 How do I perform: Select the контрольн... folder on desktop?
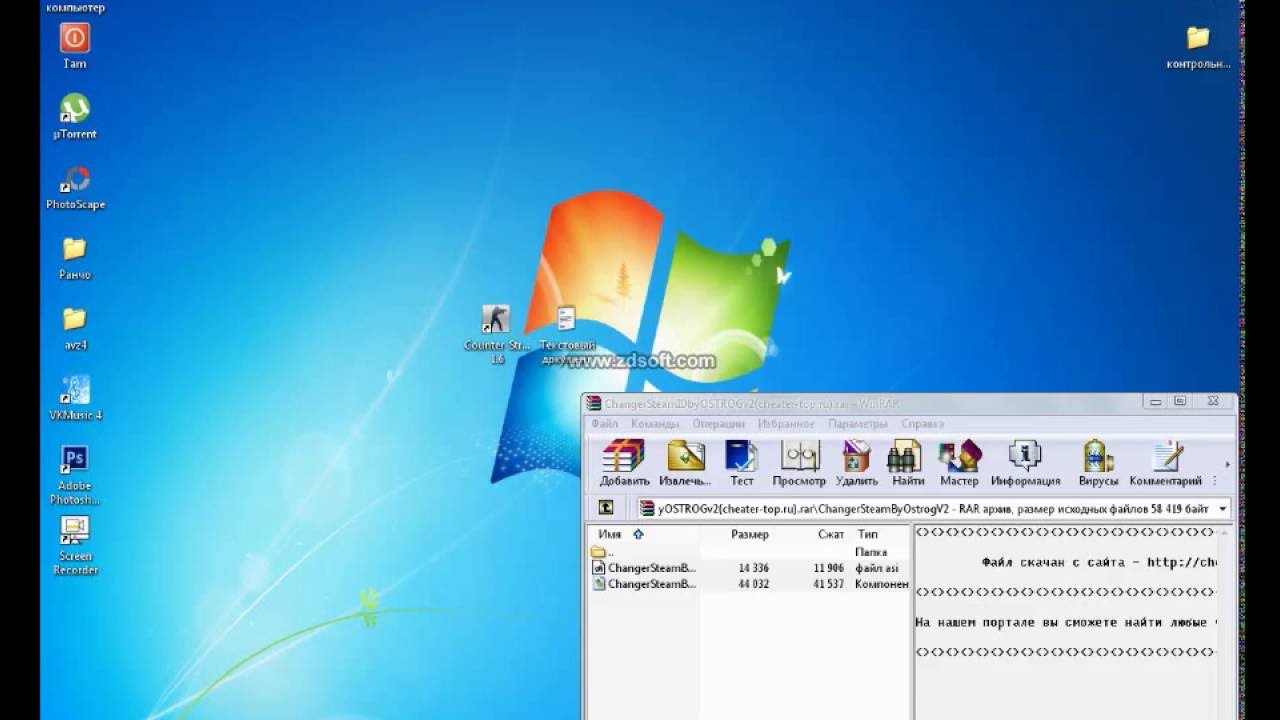(x=1198, y=49)
